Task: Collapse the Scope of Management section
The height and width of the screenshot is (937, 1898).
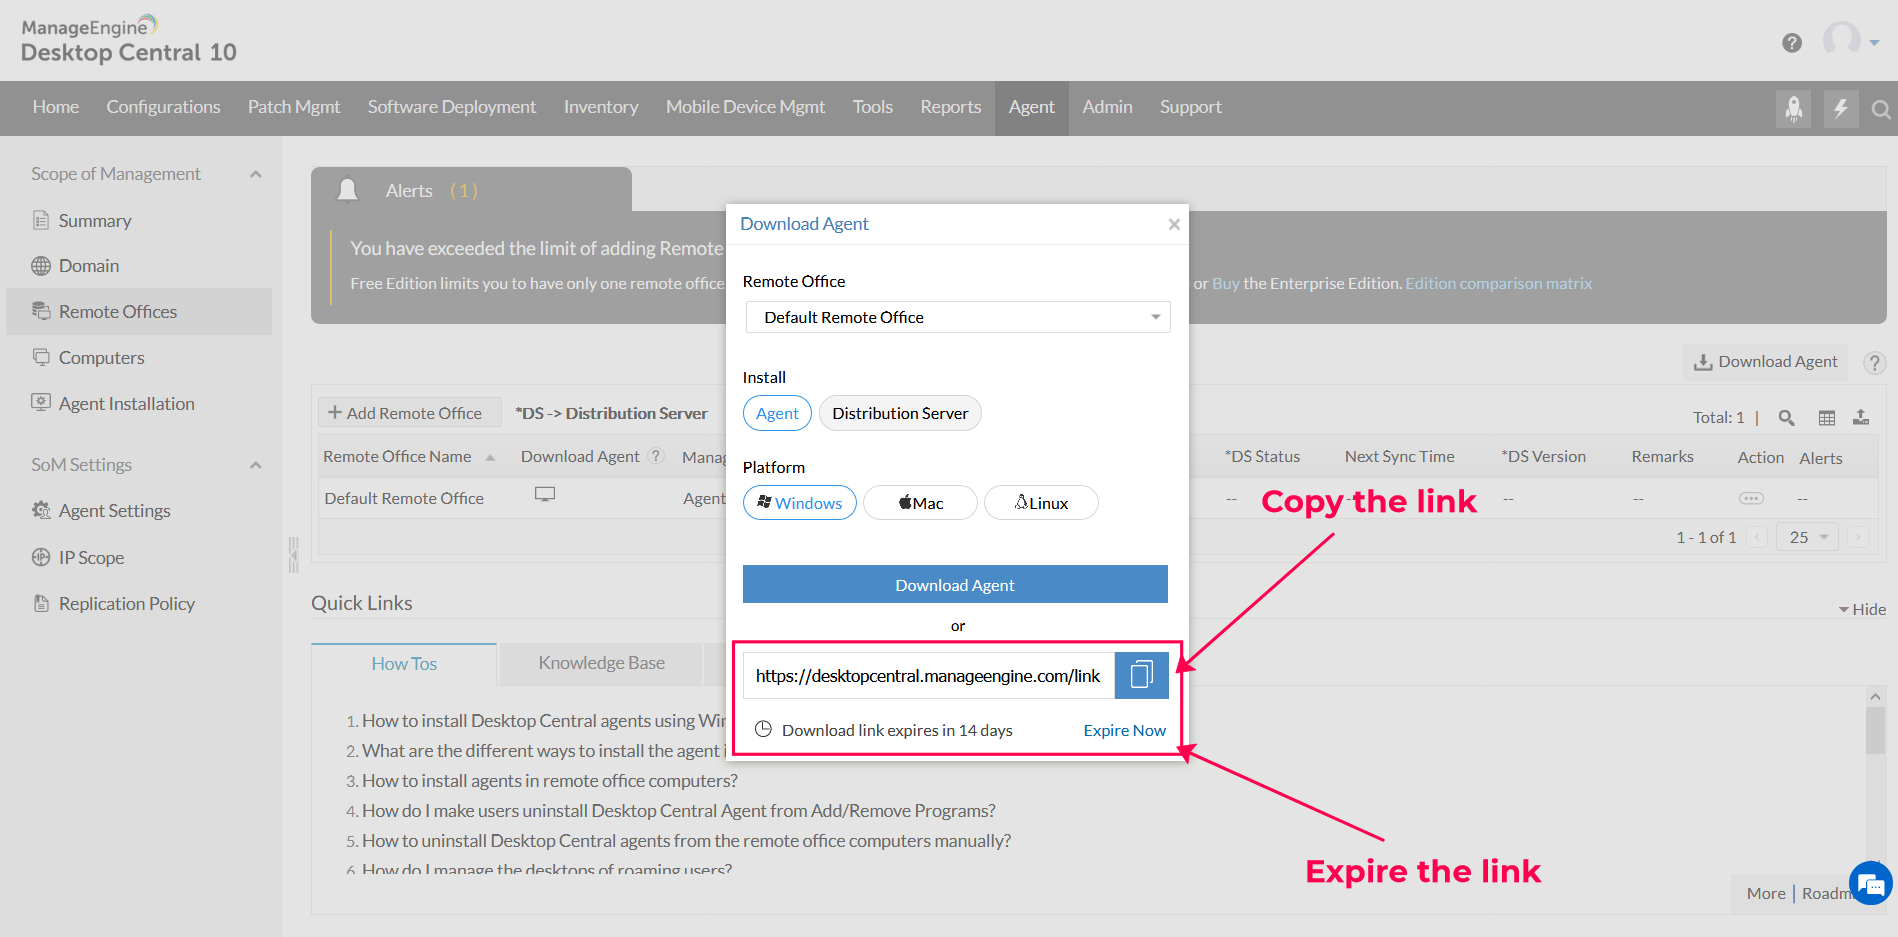Action: 256,174
